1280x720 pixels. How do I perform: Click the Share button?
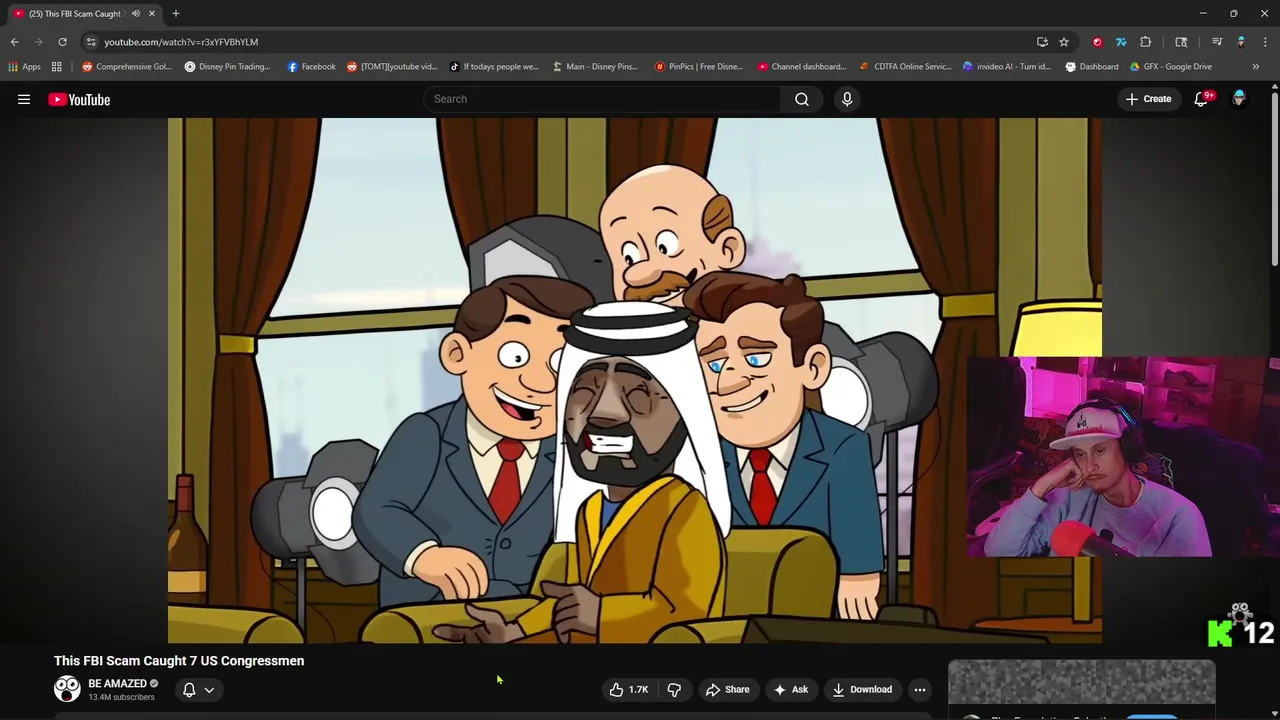point(727,689)
